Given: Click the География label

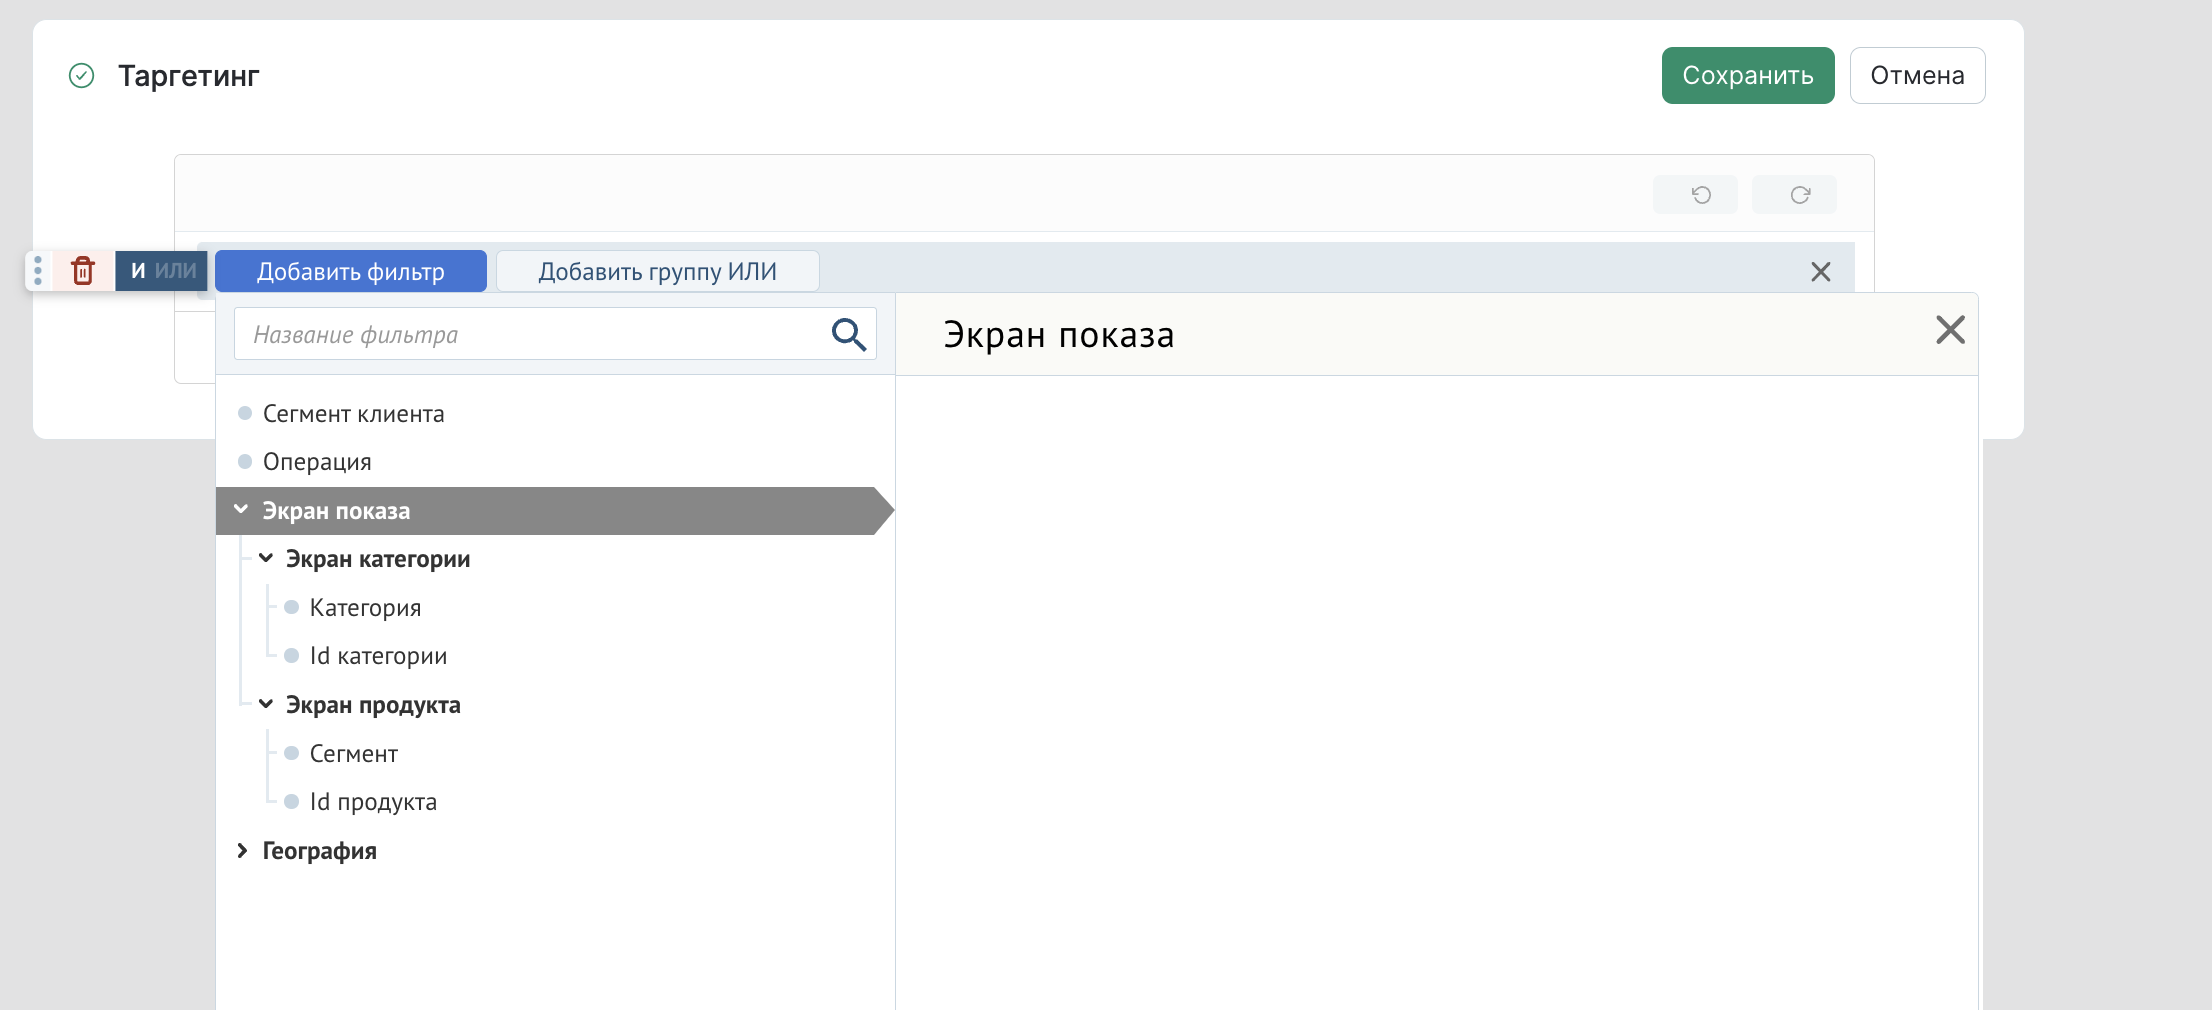Looking at the screenshot, I should (x=320, y=851).
